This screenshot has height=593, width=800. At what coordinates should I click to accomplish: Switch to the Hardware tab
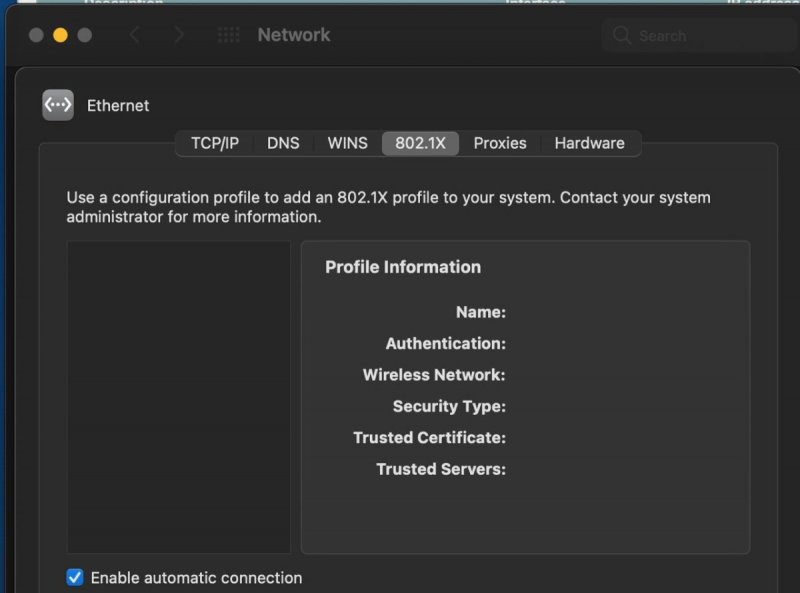589,143
